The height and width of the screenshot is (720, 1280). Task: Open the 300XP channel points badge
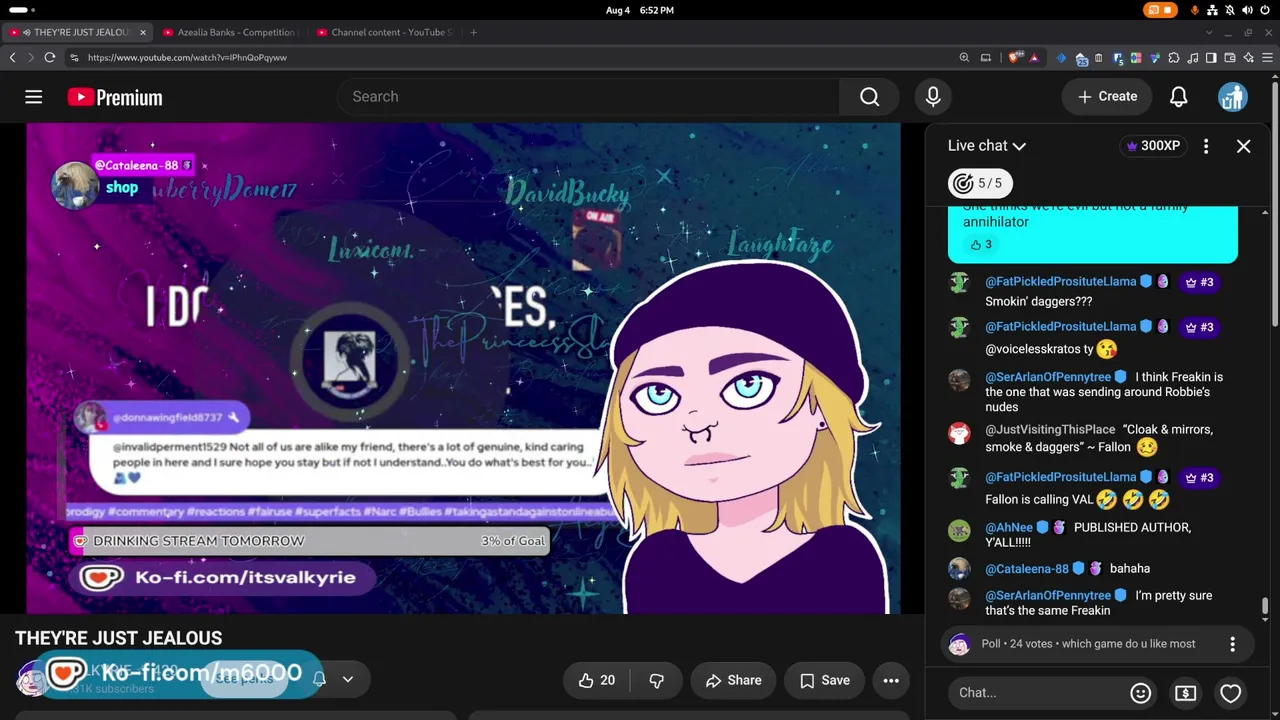[1153, 146]
